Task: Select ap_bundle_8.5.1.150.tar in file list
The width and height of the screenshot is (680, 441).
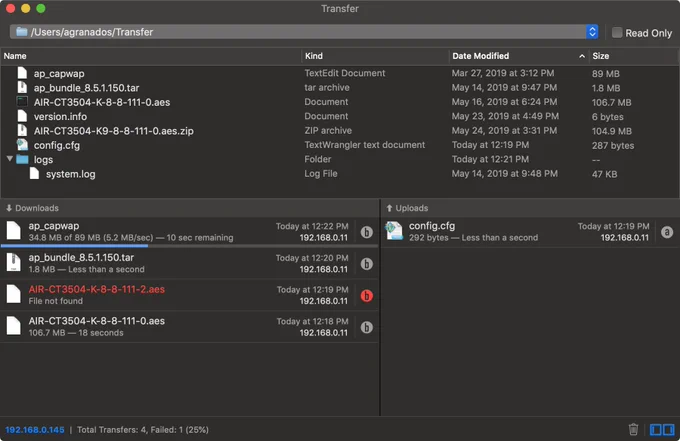Action: [x=86, y=88]
